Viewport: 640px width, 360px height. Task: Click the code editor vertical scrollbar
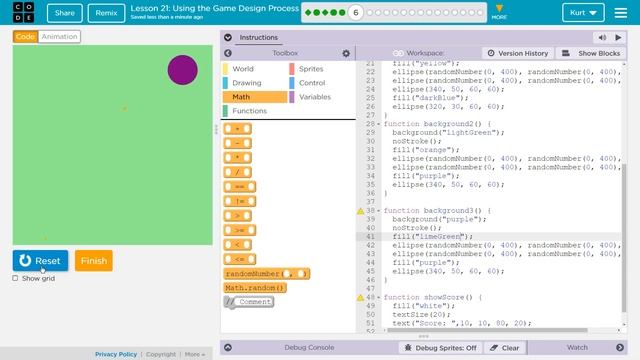624,238
